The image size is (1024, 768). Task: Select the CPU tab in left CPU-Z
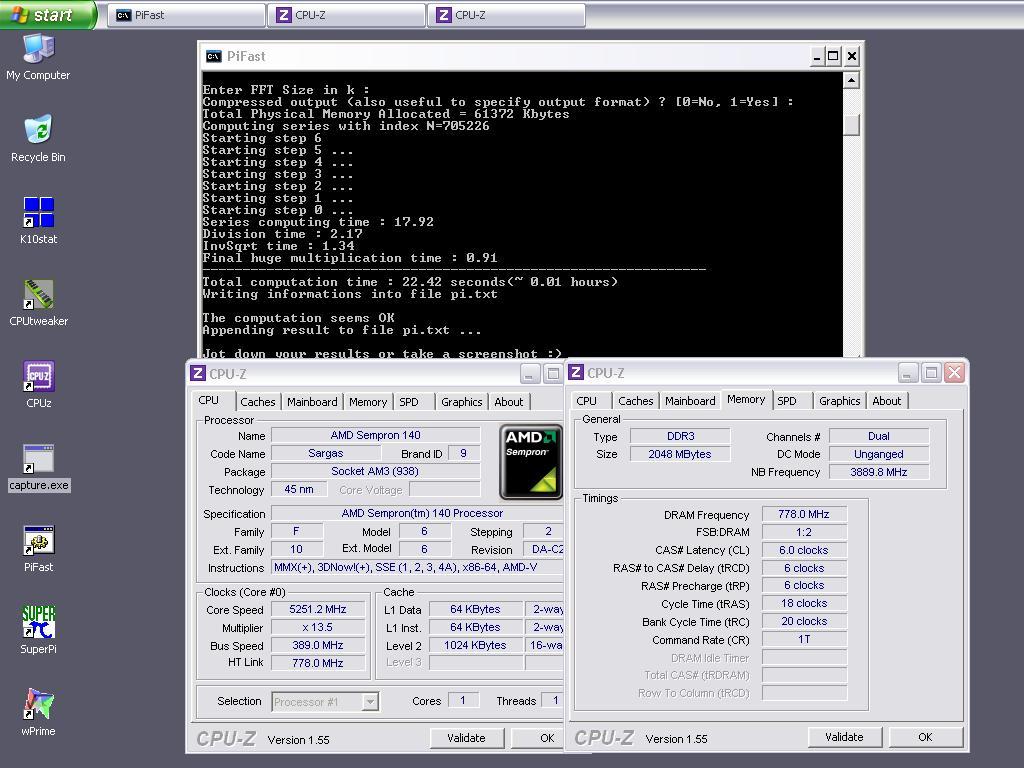coord(209,400)
